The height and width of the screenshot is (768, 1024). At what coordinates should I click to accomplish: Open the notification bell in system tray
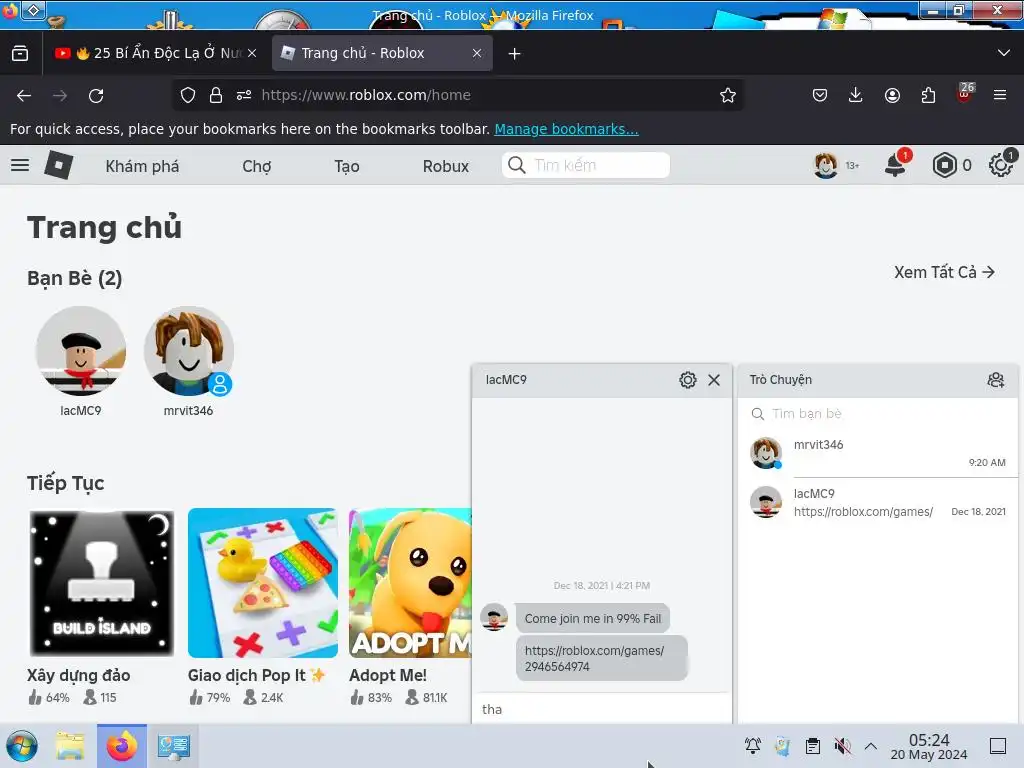point(752,746)
